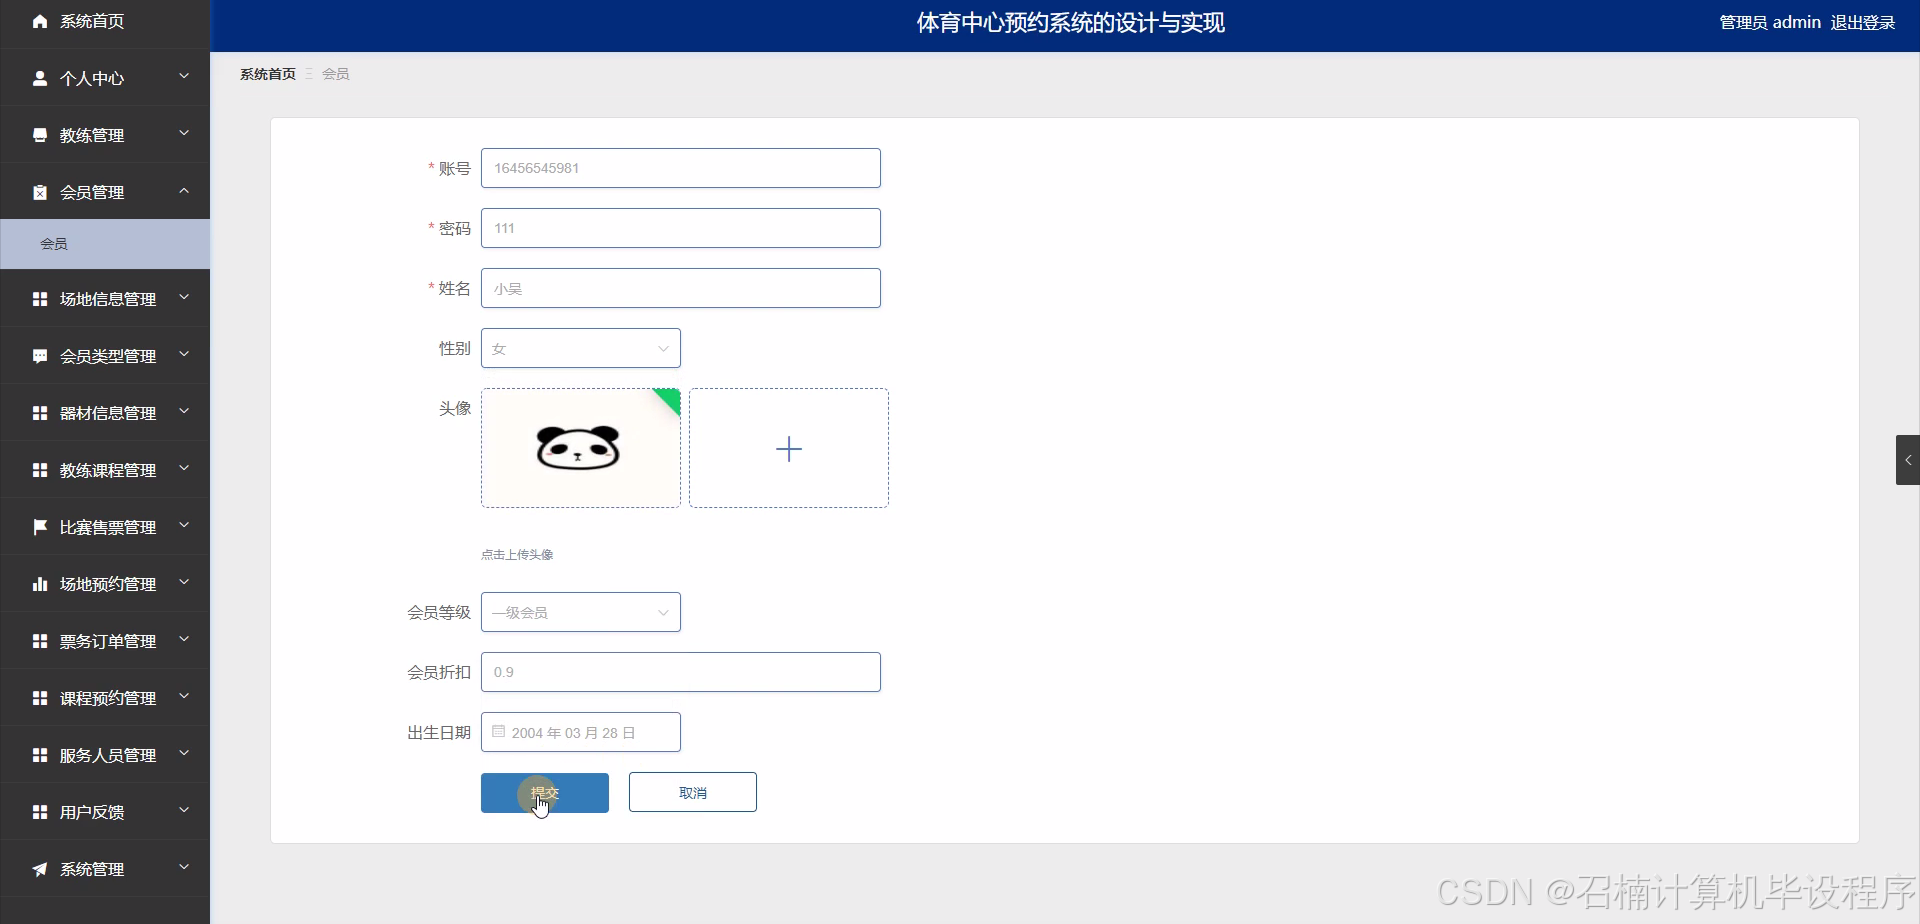This screenshot has height=924, width=1920.
Task: Click the 用户反馈 sidebar icon
Action: 39,811
